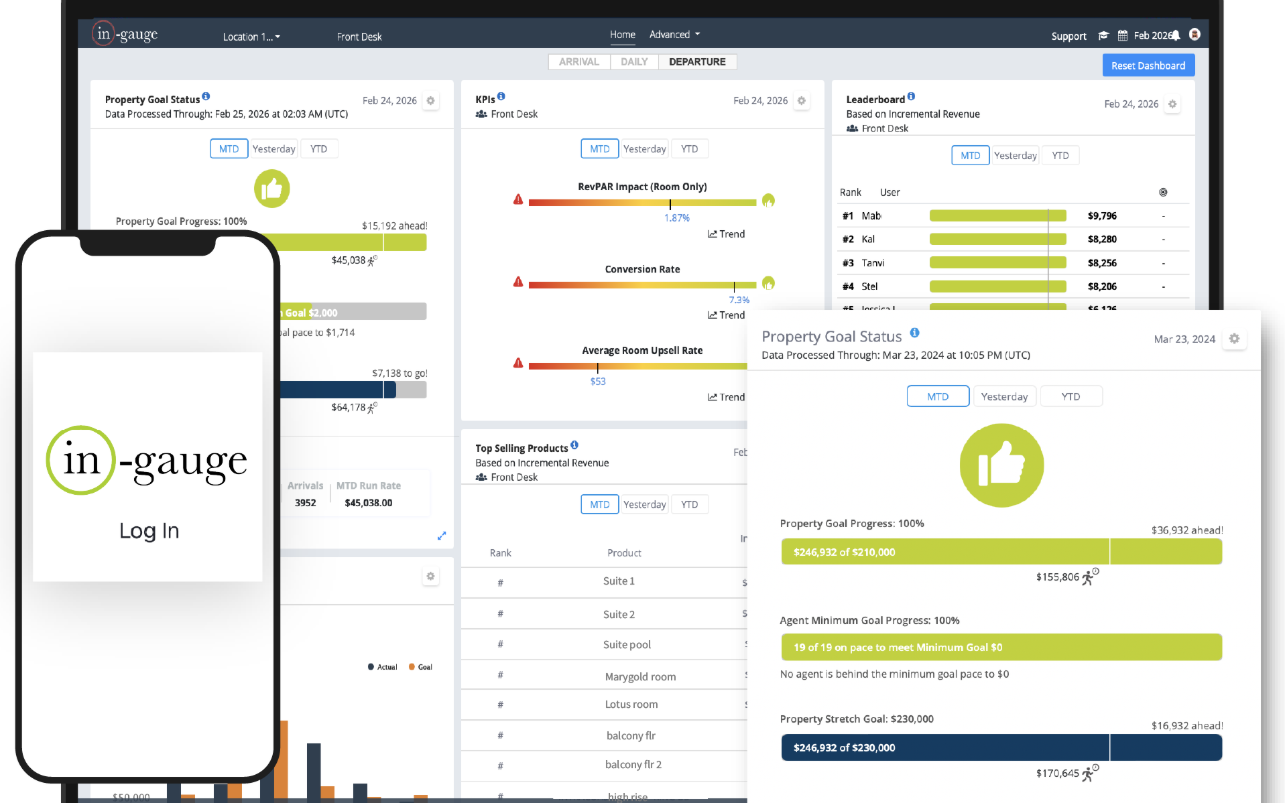Click the Reset Dashboard button

[1149, 66]
